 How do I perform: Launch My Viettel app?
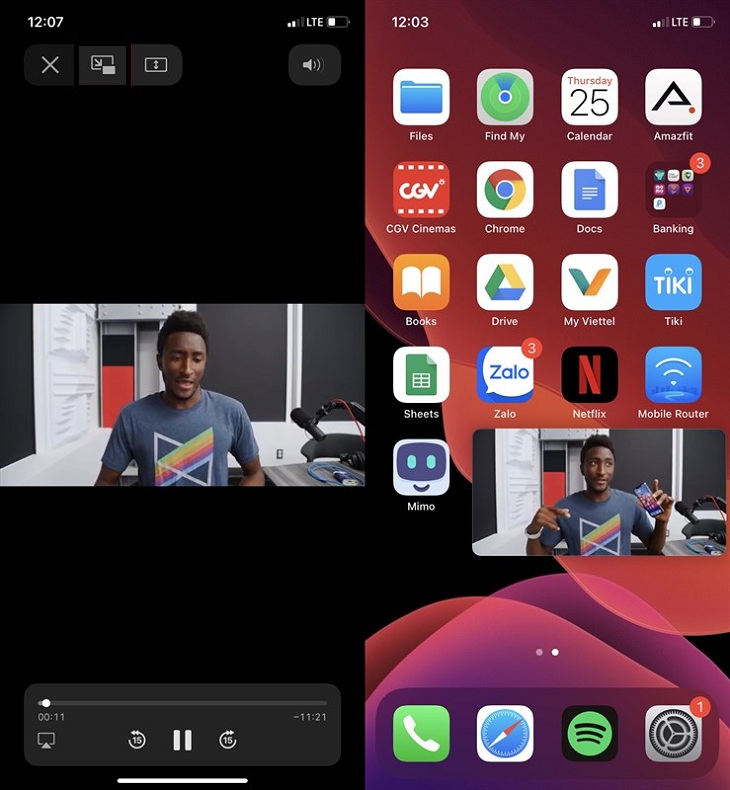(589, 282)
